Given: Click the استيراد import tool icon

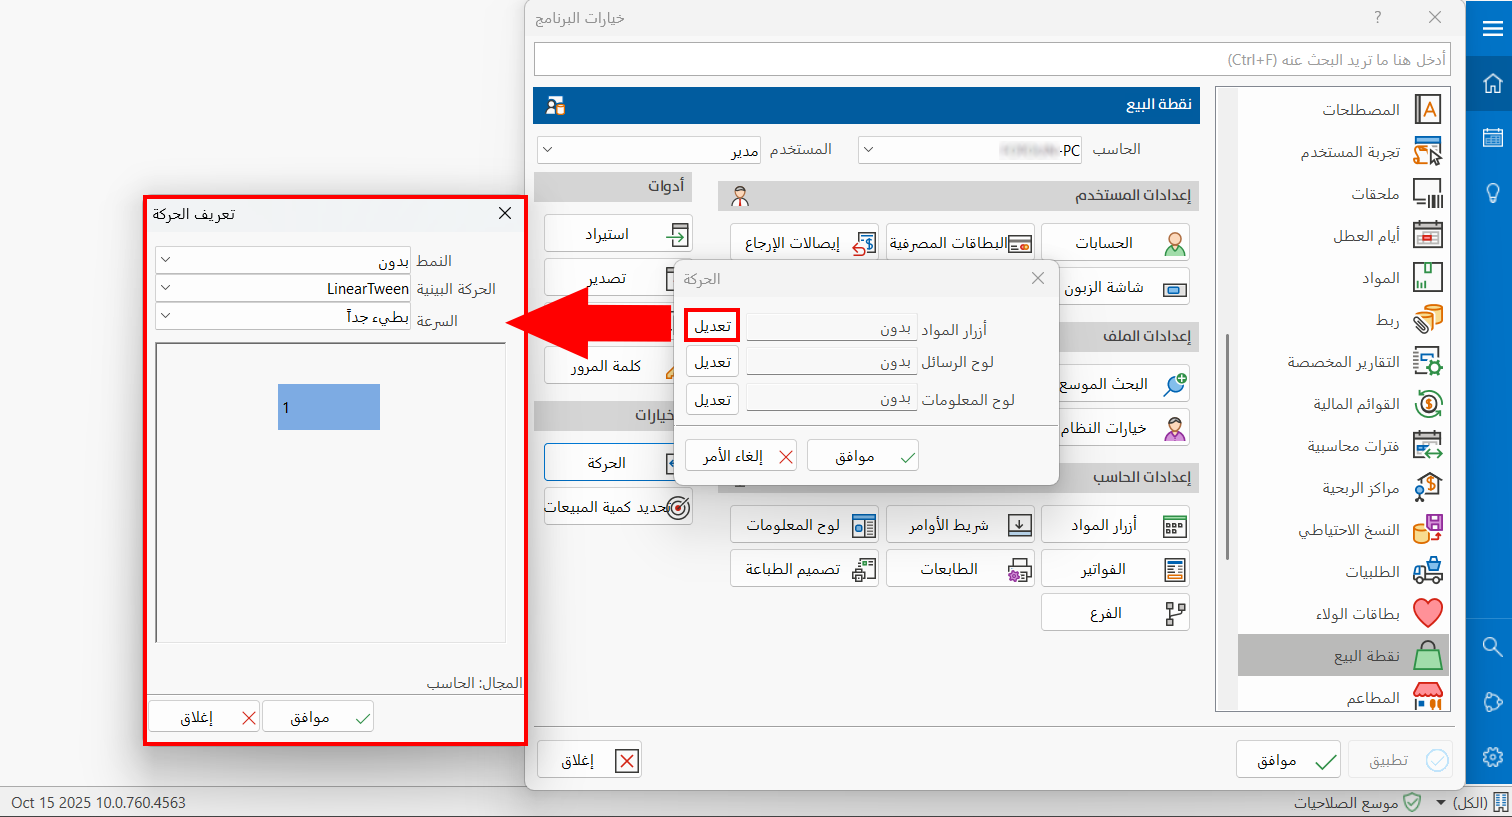Looking at the screenshot, I should pos(681,233).
